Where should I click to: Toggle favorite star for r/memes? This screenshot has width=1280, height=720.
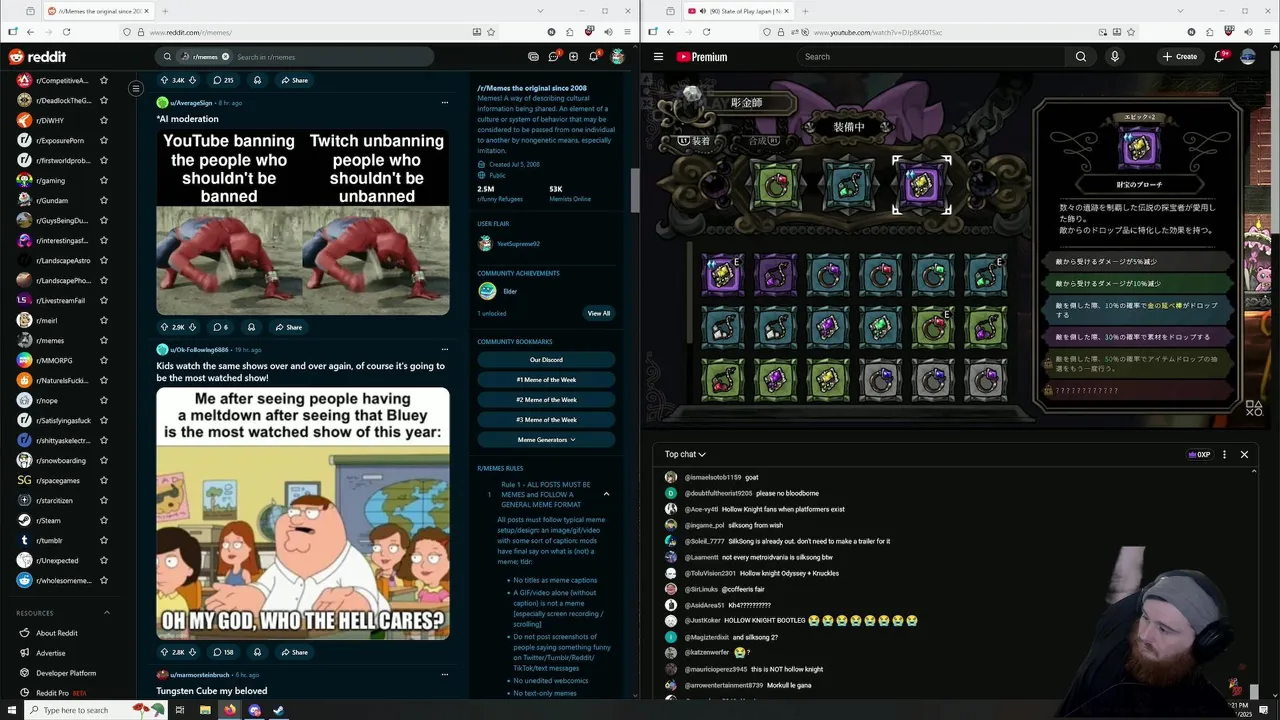click(x=103, y=340)
